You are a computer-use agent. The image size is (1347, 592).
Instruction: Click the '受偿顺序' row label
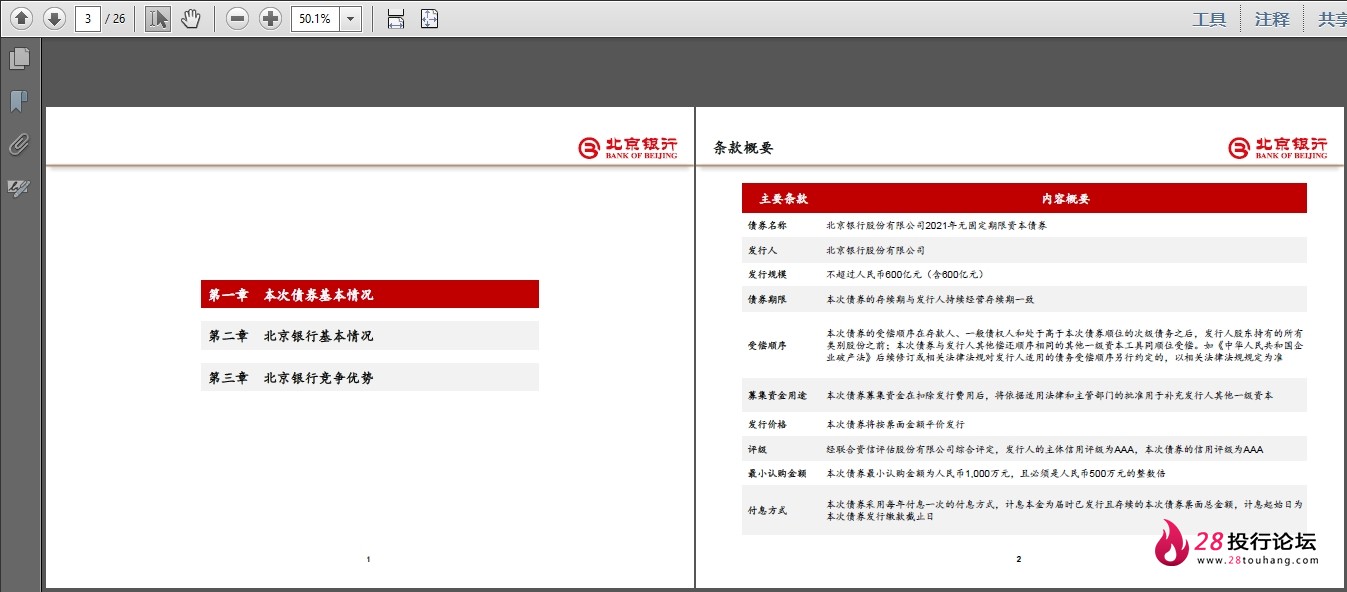[767, 345]
